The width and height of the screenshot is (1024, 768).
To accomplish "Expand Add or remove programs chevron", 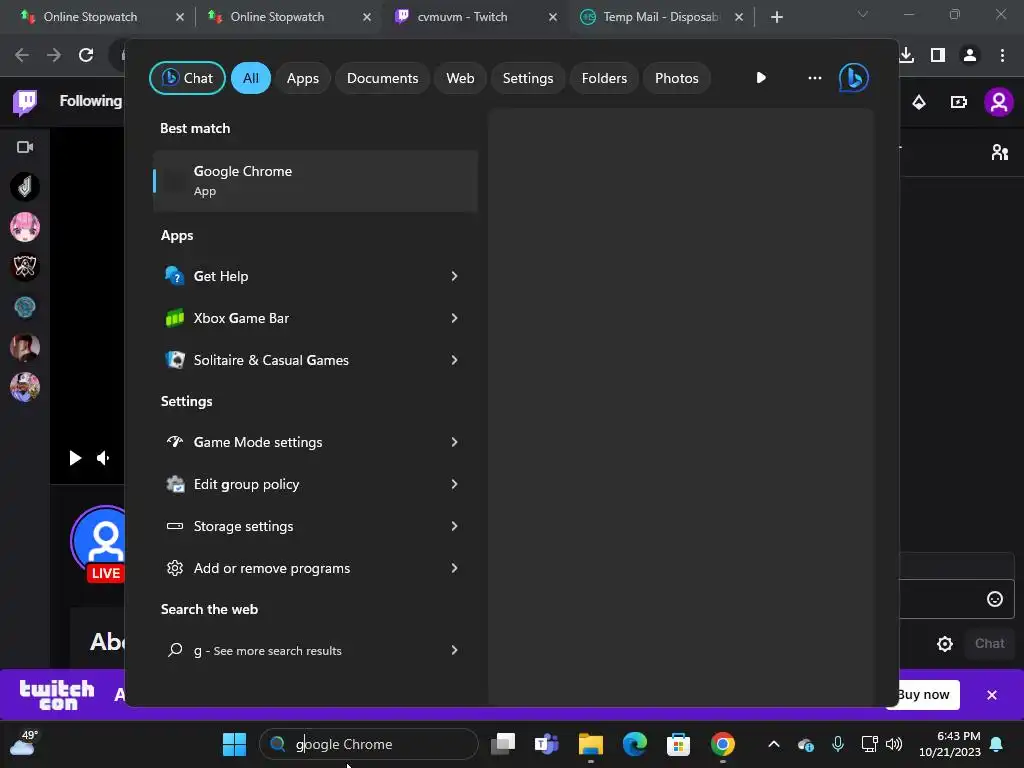I will (x=454, y=568).
